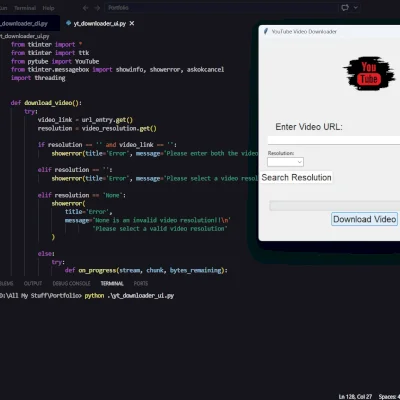Open the Resolution combo box
Screen dimensions: 400x400
point(285,162)
